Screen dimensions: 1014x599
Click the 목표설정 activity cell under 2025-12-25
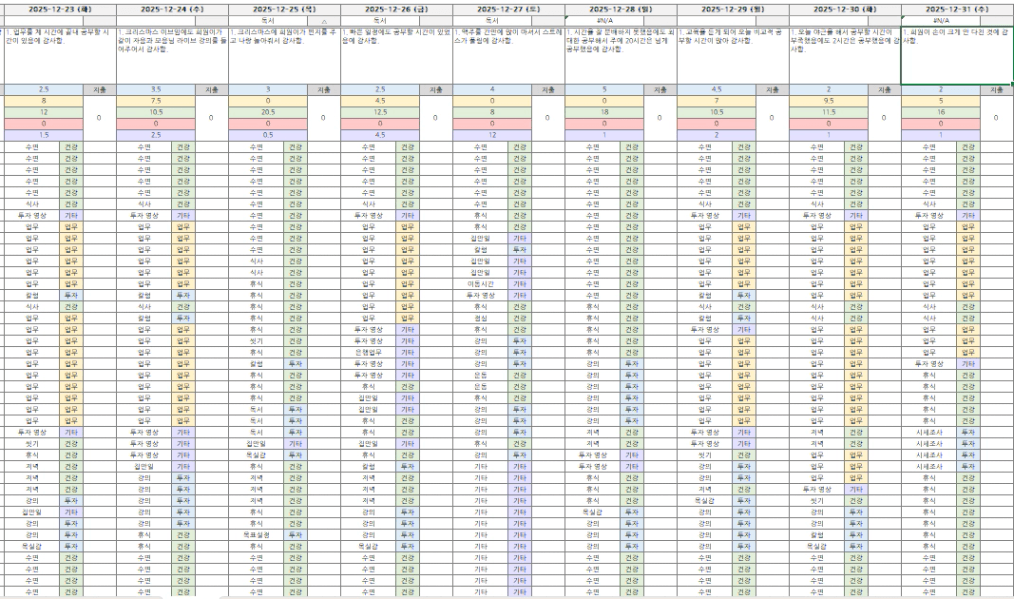click(x=256, y=535)
